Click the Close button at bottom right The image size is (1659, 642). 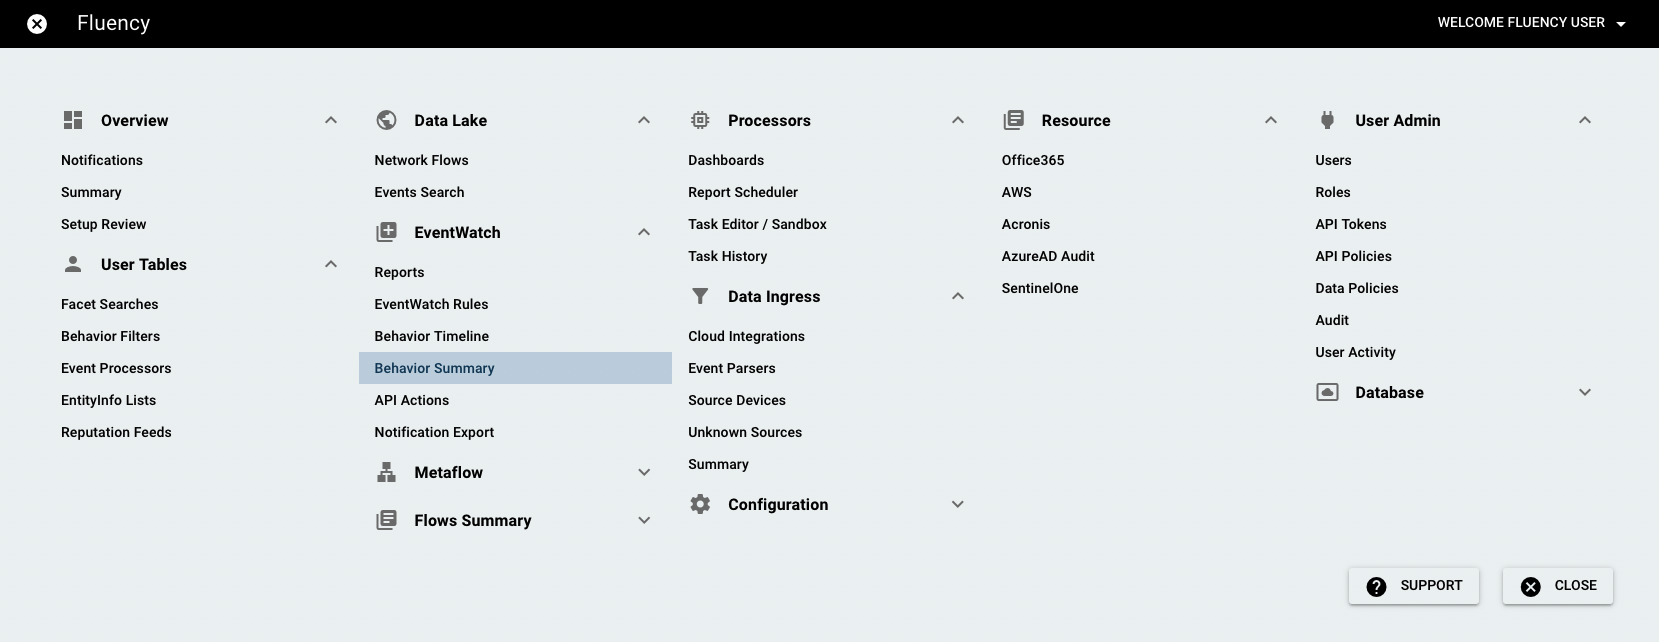coord(1558,586)
